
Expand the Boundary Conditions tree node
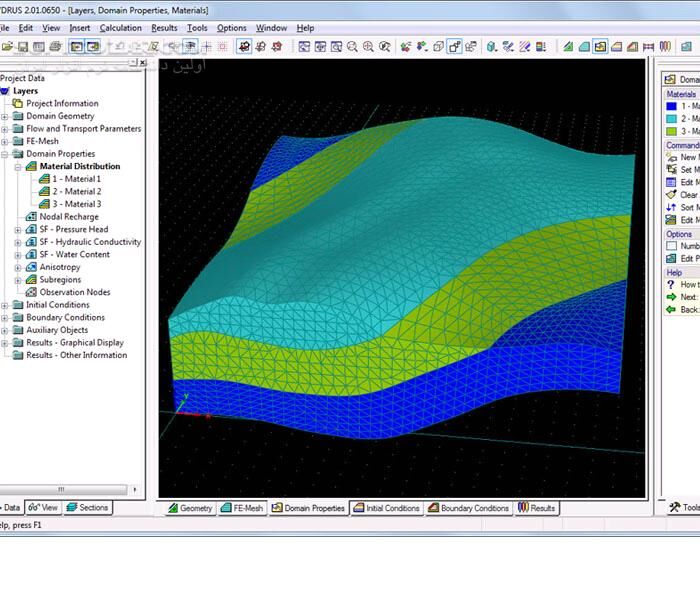coord(5,318)
